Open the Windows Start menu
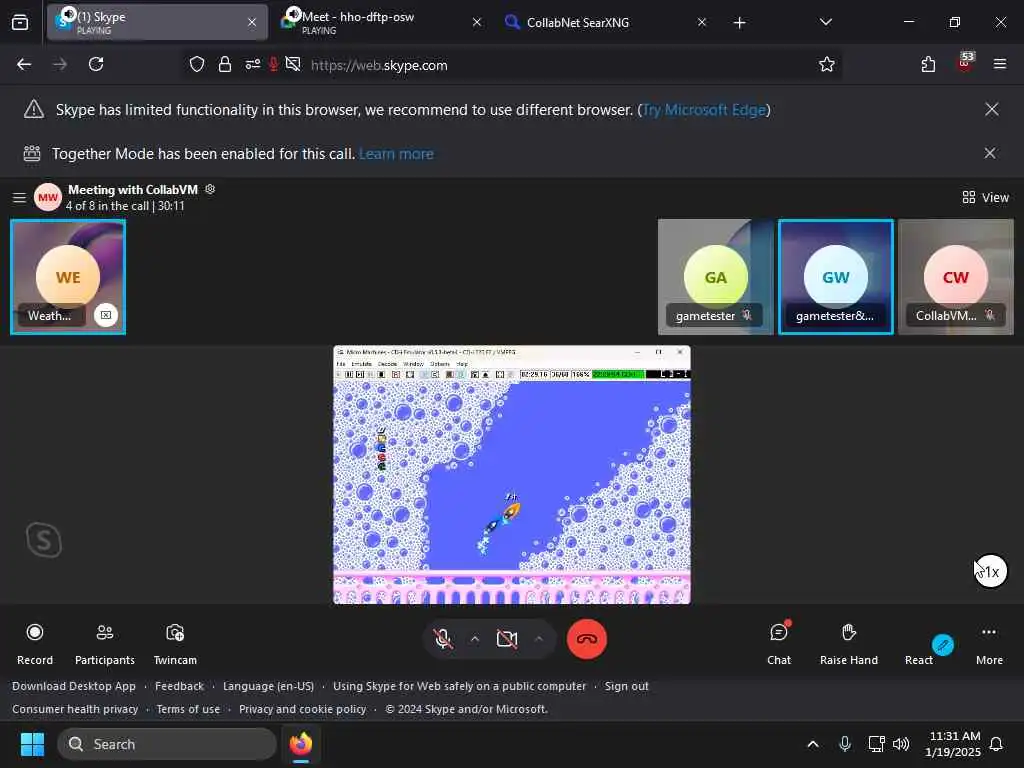The width and height of the screenshot is (1024, 768). [x=32, y=744]
